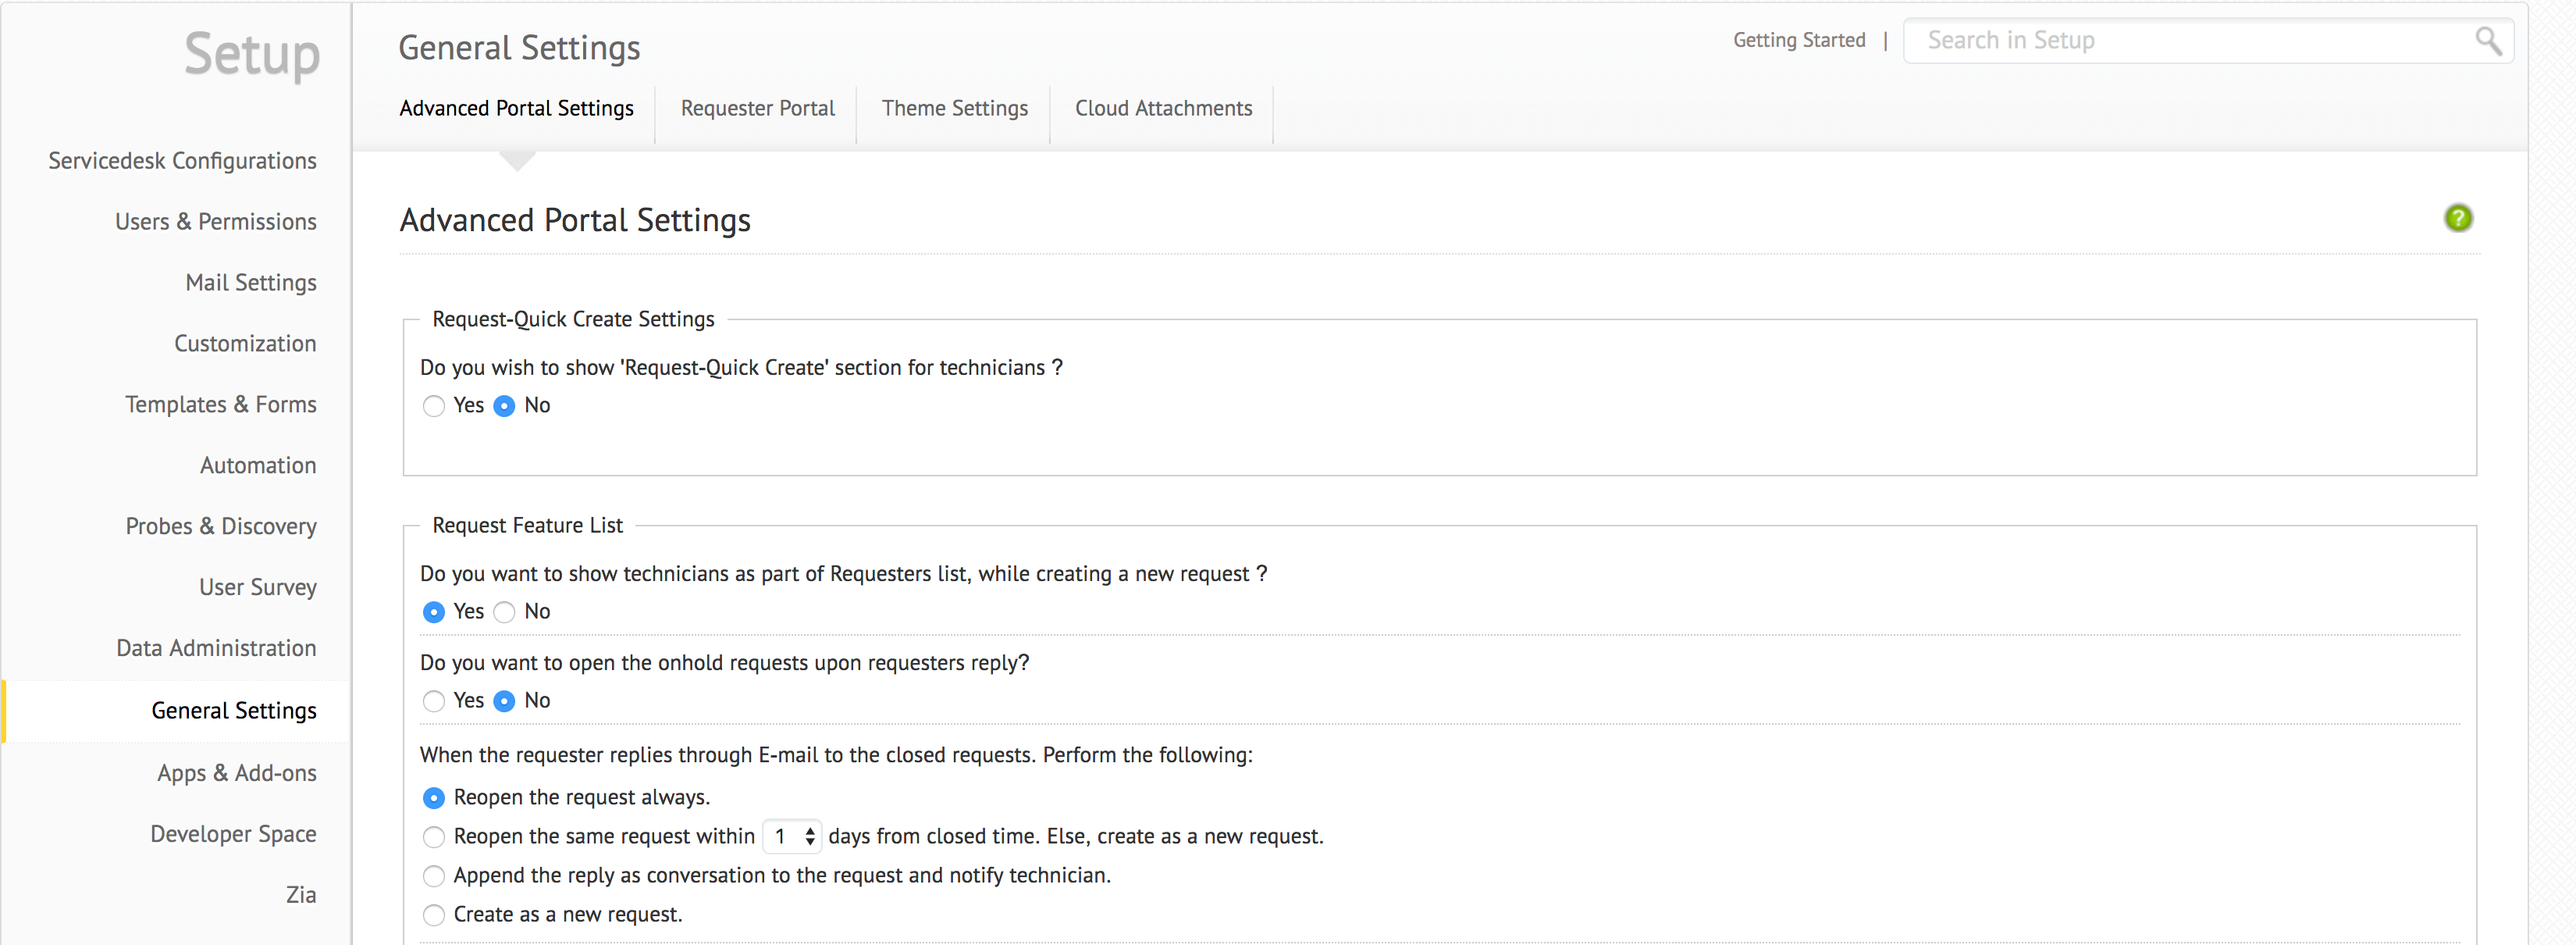Screen dimensions: 2576x945
Task: Choose 'Append the reply as conversation' option
Action: [433, 876]
